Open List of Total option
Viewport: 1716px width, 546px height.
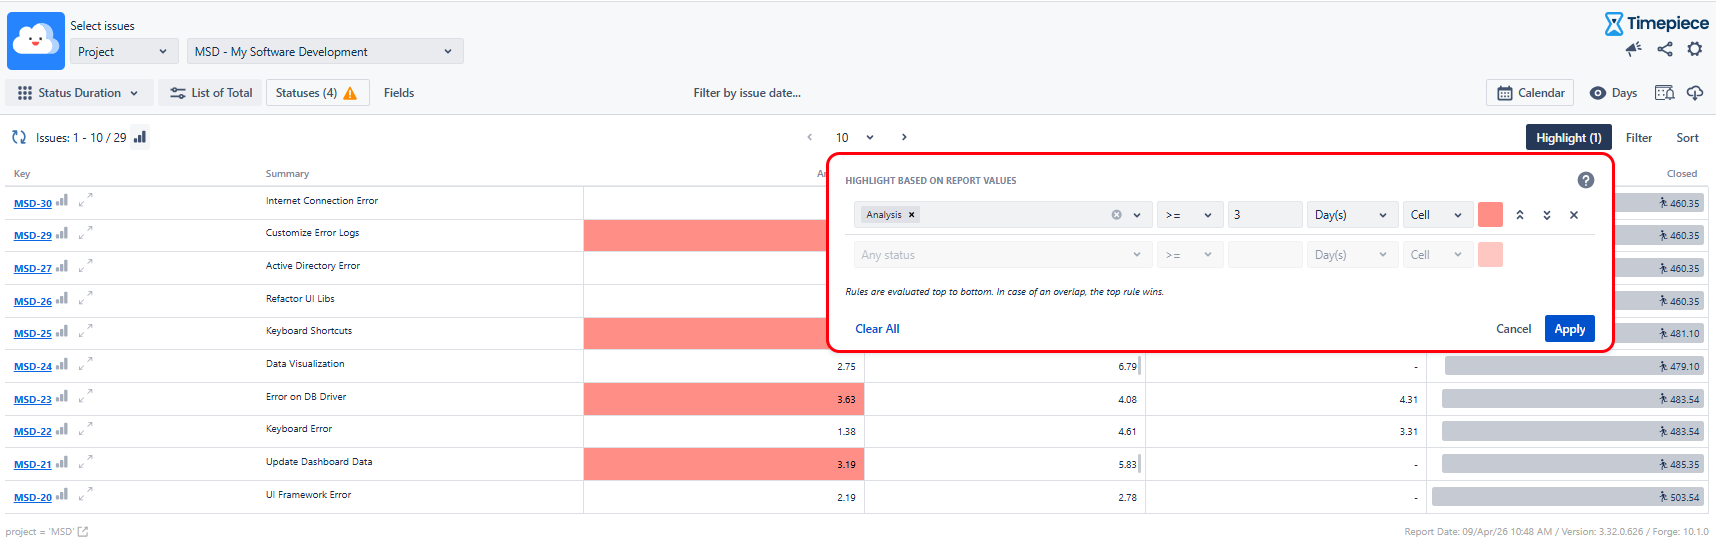(211, 93)
